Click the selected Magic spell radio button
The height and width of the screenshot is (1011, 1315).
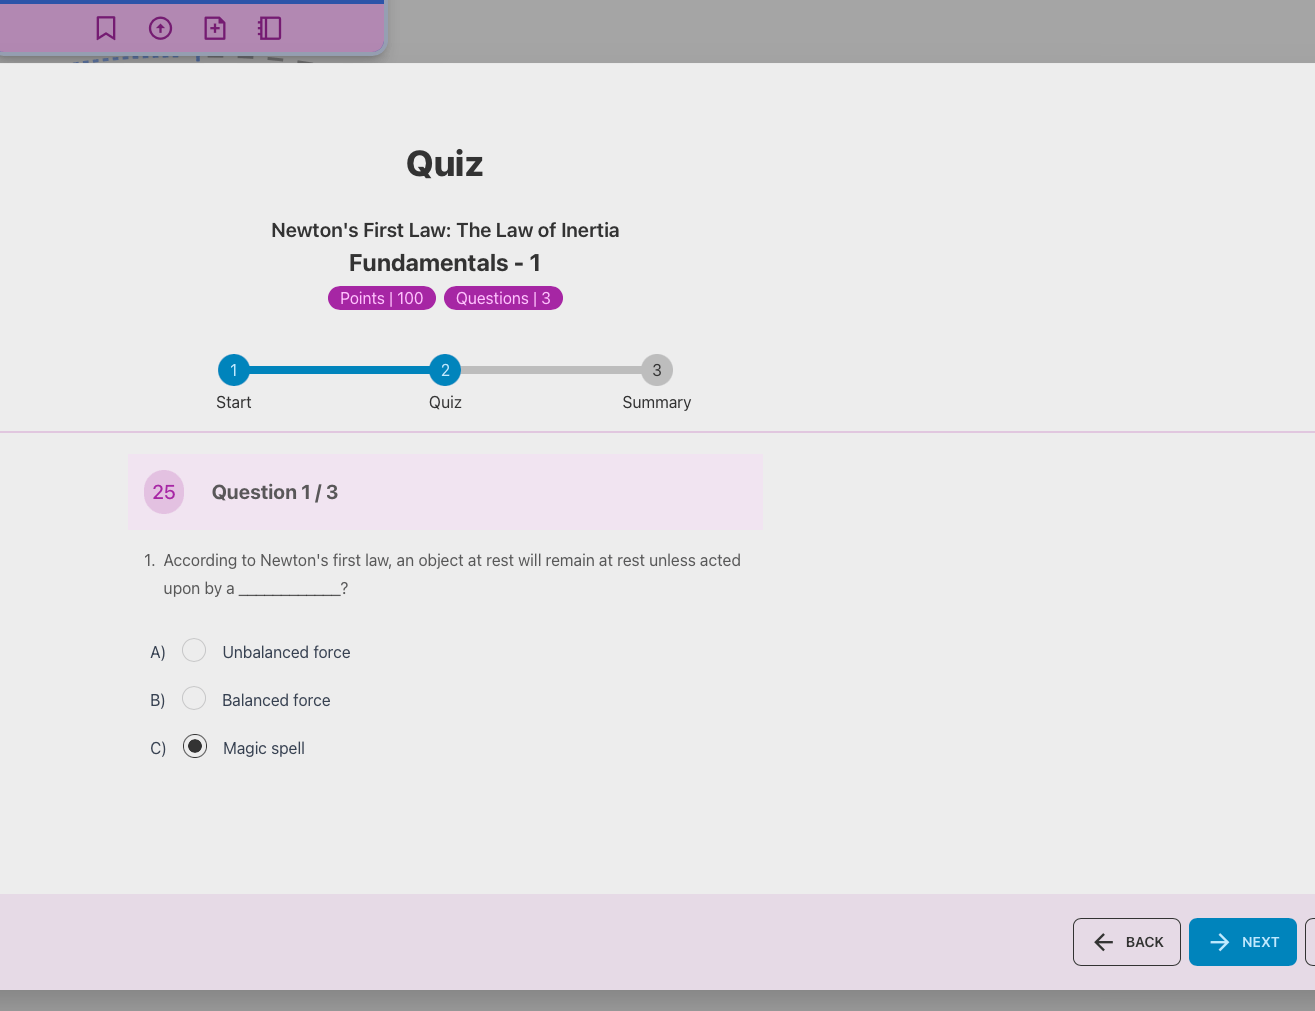tap(195, 747)
